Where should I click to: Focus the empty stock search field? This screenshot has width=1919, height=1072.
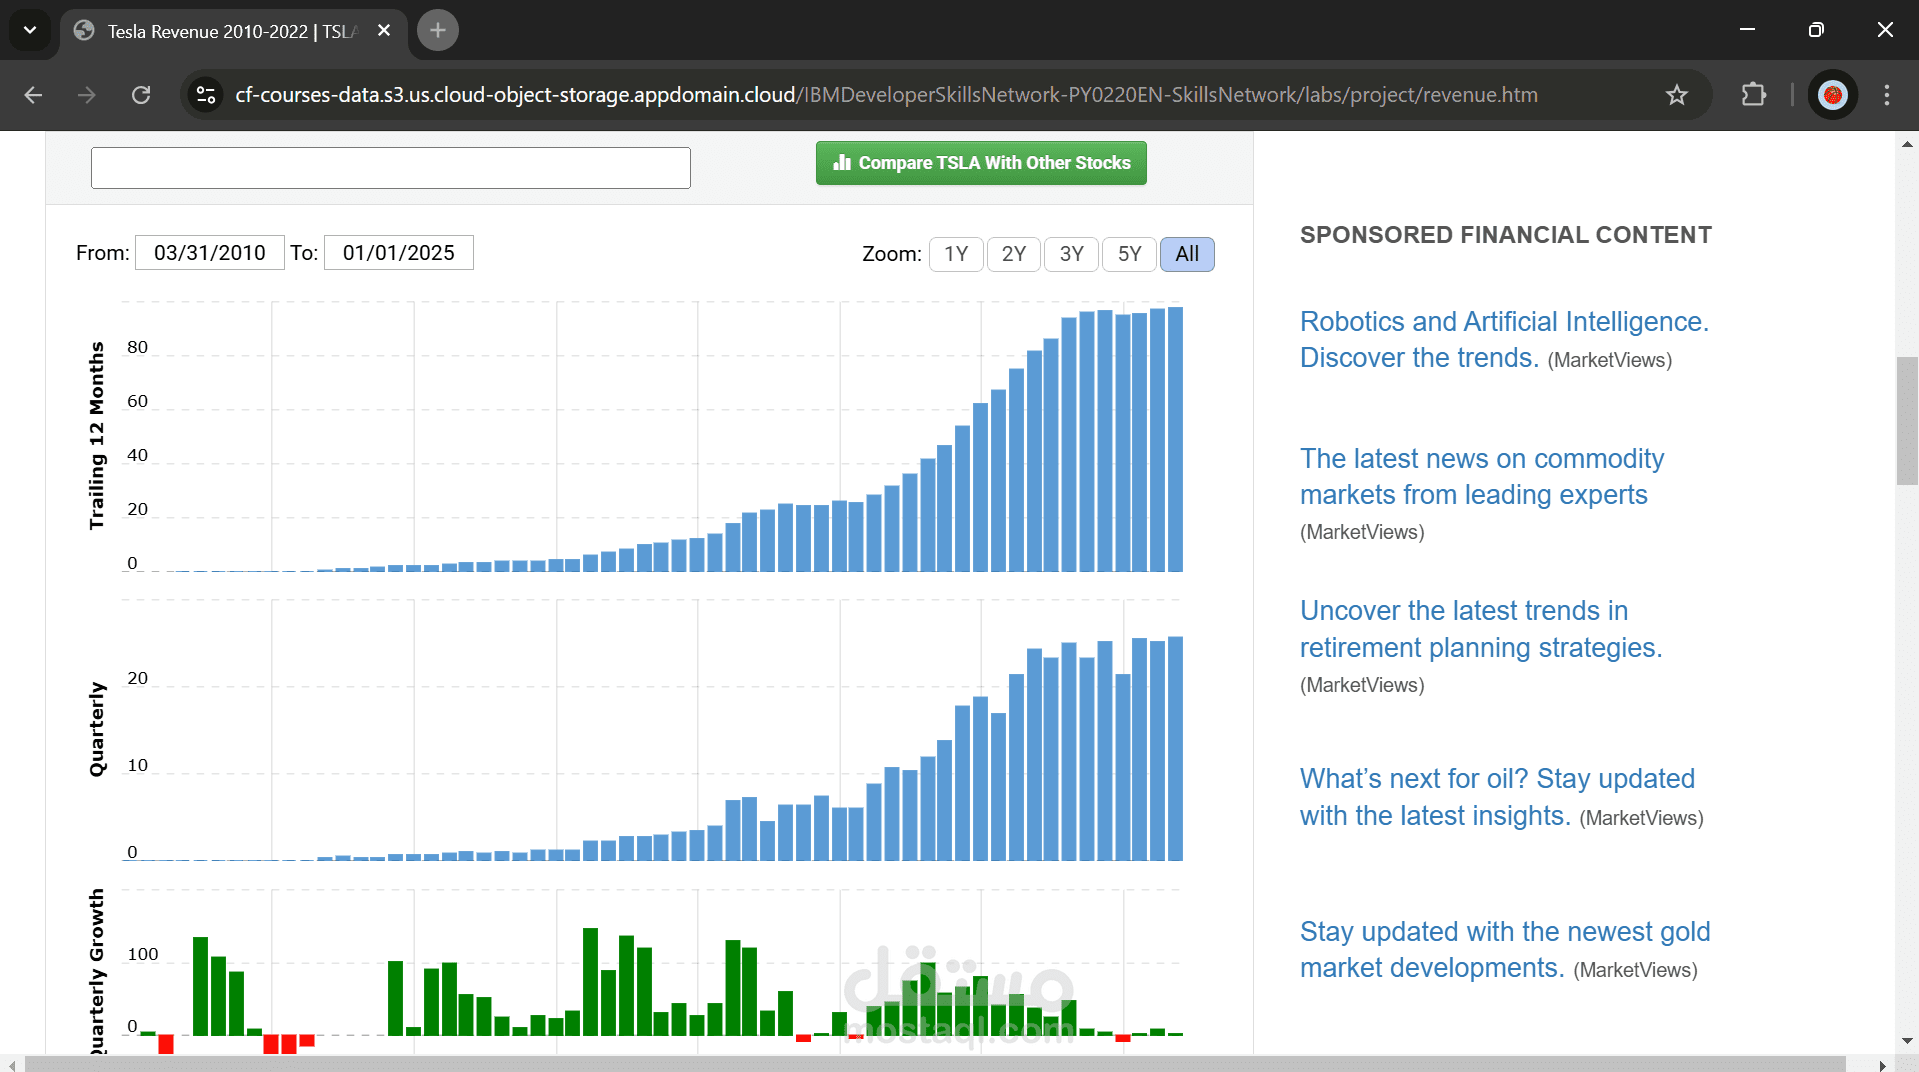tap(391, 168)
